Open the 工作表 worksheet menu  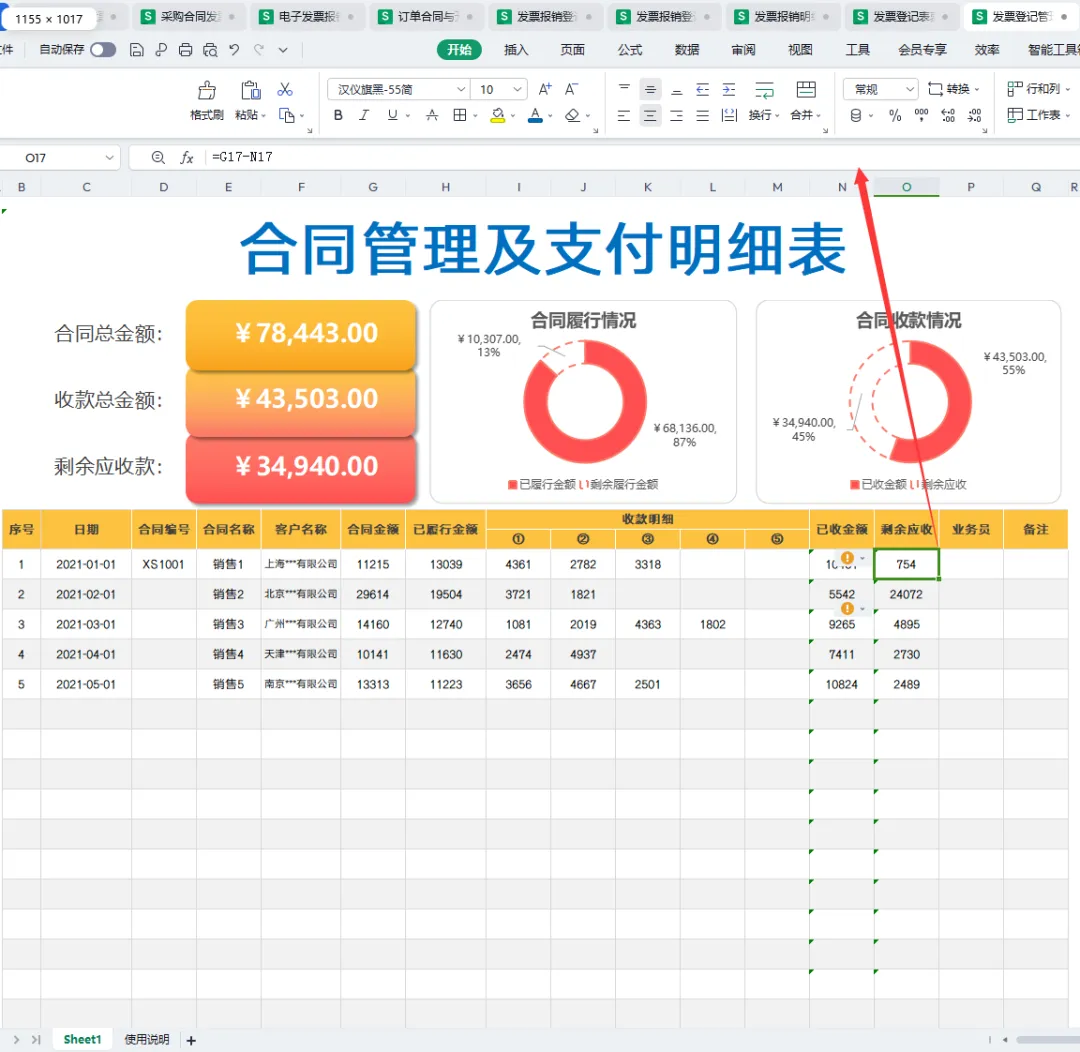1039,115
